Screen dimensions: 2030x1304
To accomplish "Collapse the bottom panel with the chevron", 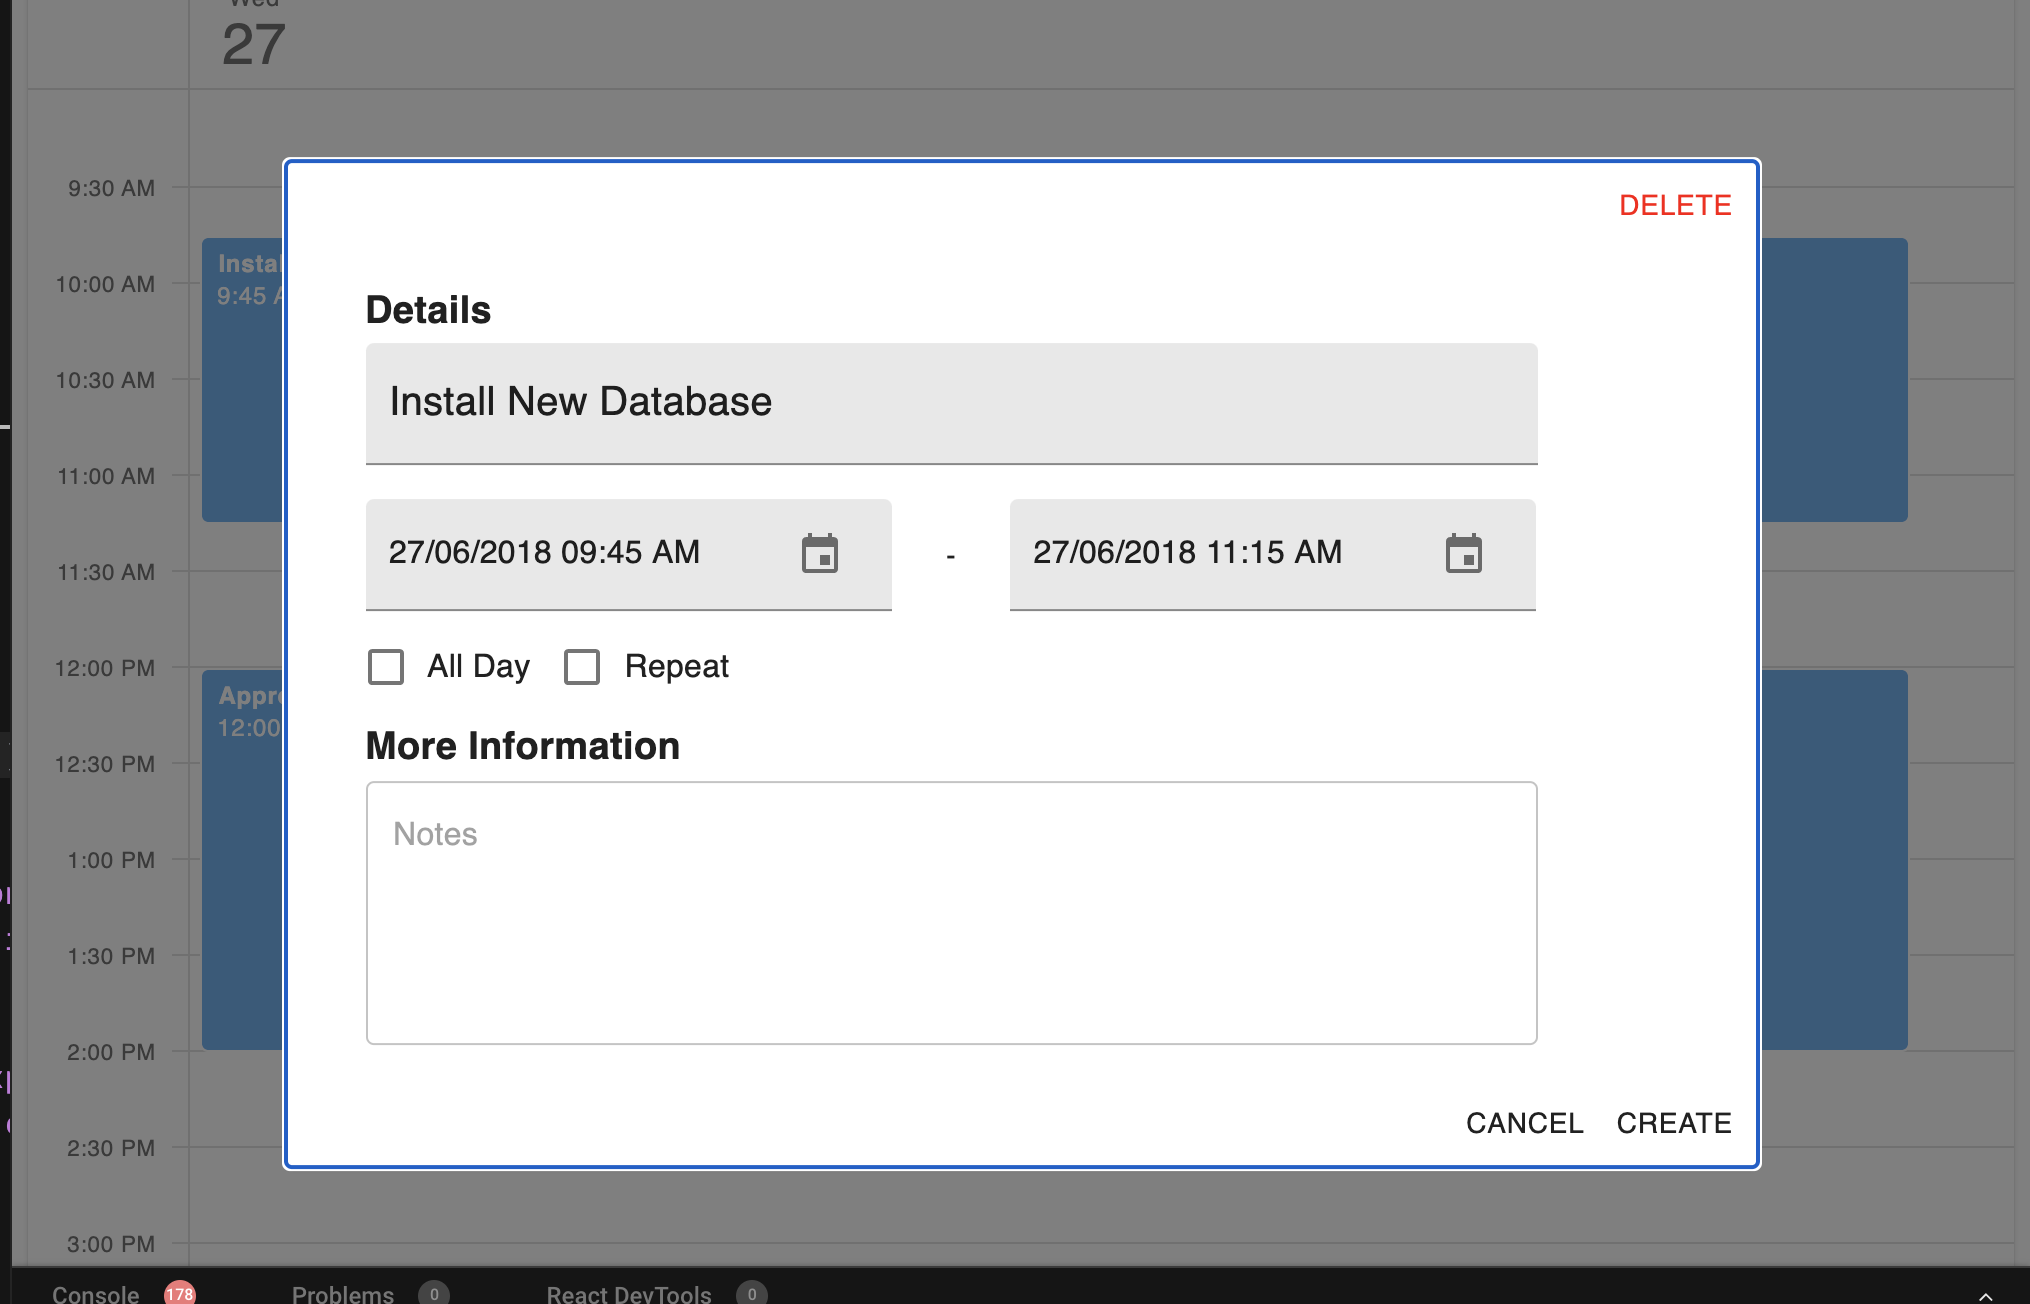I will pyautogui.click(x=1988, y=1295).
